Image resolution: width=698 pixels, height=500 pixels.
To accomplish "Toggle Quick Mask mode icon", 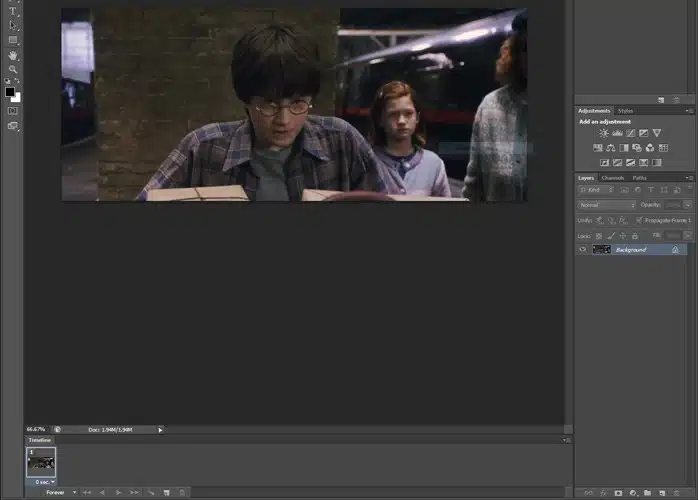I will click(12, 111).
